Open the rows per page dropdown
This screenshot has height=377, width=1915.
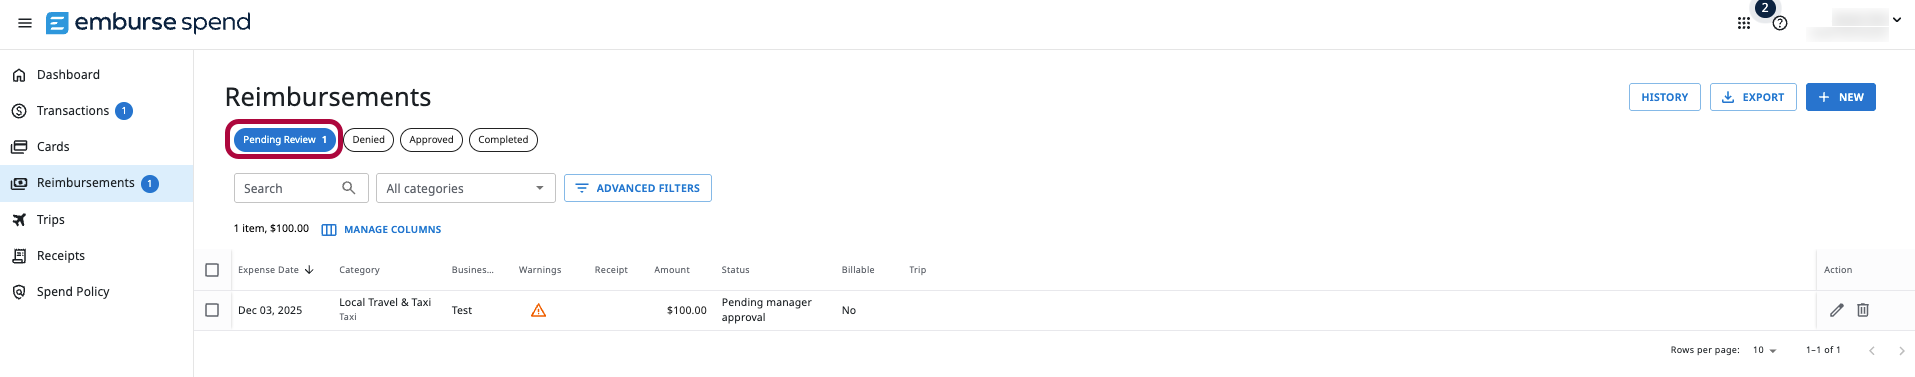pyautogui.click(x=1765, y=350)
